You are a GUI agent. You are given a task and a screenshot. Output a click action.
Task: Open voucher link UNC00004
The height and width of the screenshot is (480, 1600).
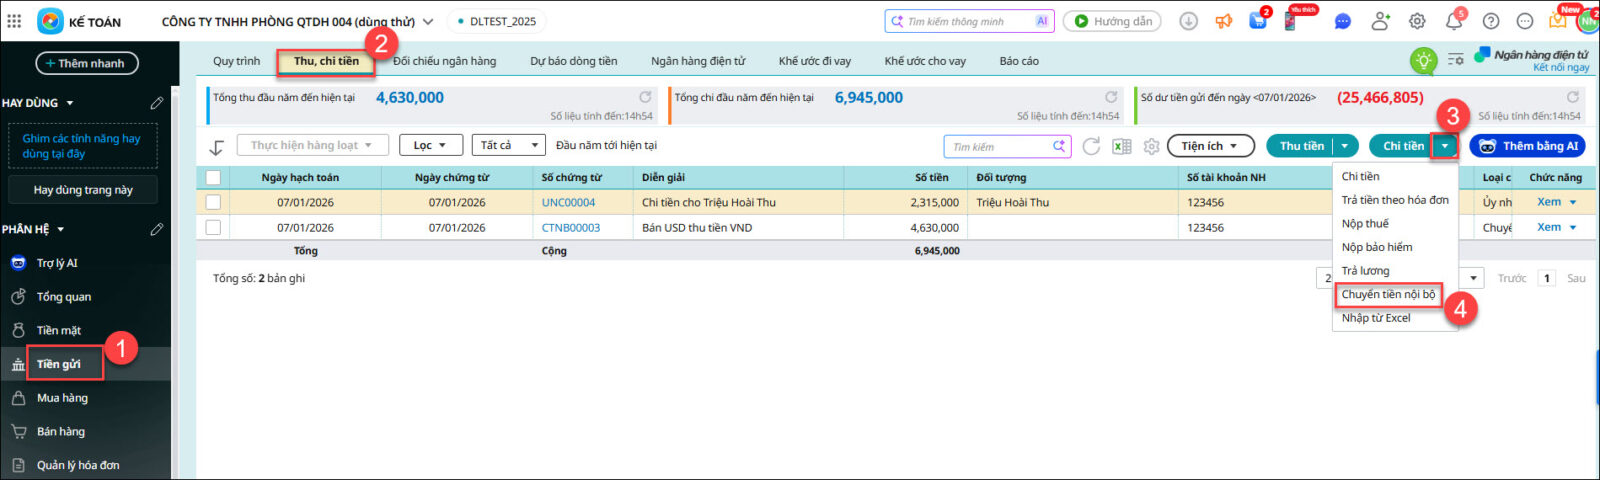click(568, 202)
